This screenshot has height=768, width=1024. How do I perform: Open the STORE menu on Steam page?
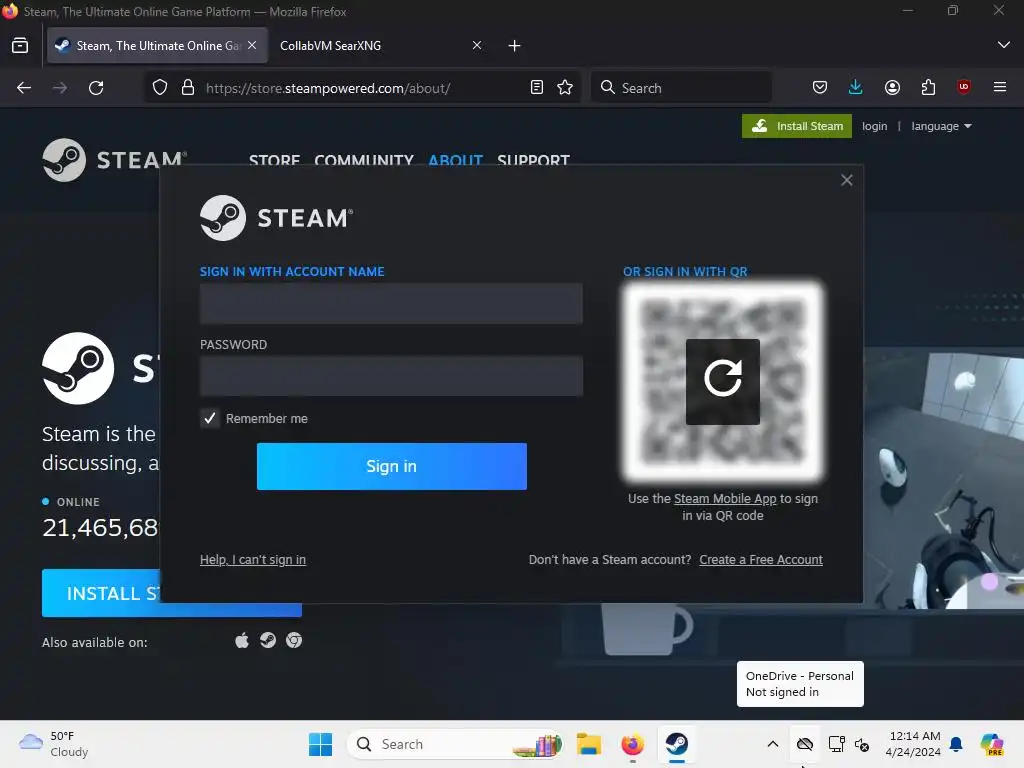[x=274, y=160]
